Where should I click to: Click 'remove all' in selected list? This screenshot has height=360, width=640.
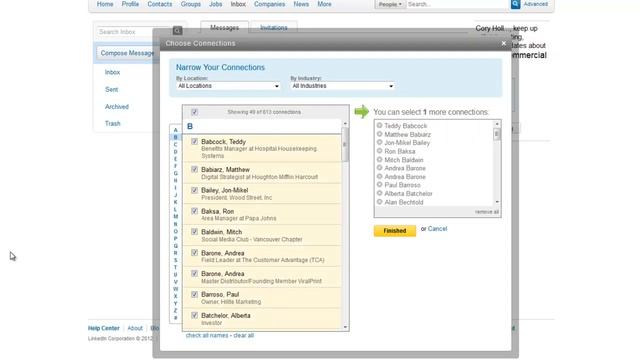click(487, 212)
